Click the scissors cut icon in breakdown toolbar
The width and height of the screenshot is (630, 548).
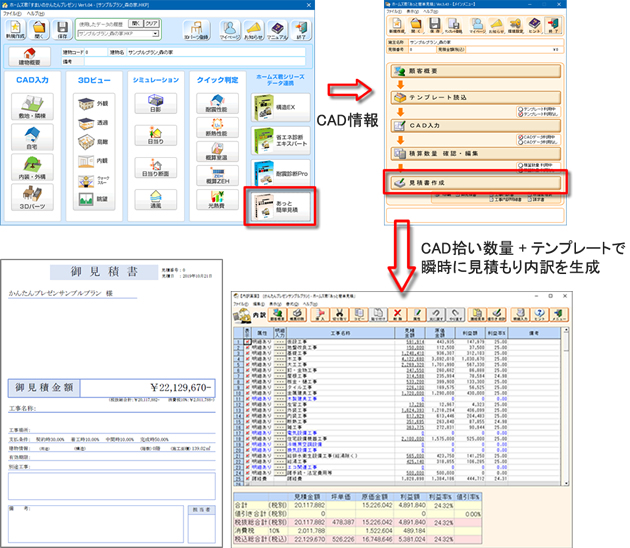pos(340,314)
